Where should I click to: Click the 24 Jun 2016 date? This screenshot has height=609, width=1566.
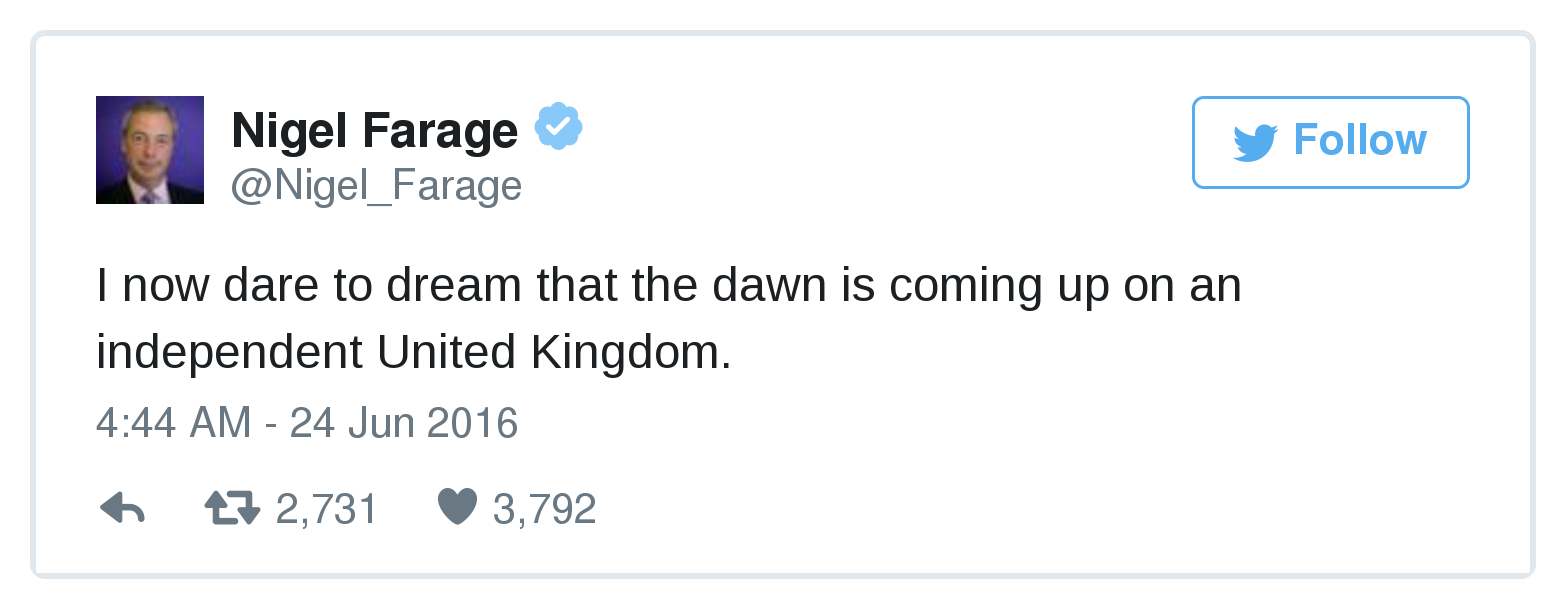tap(404, 423)
